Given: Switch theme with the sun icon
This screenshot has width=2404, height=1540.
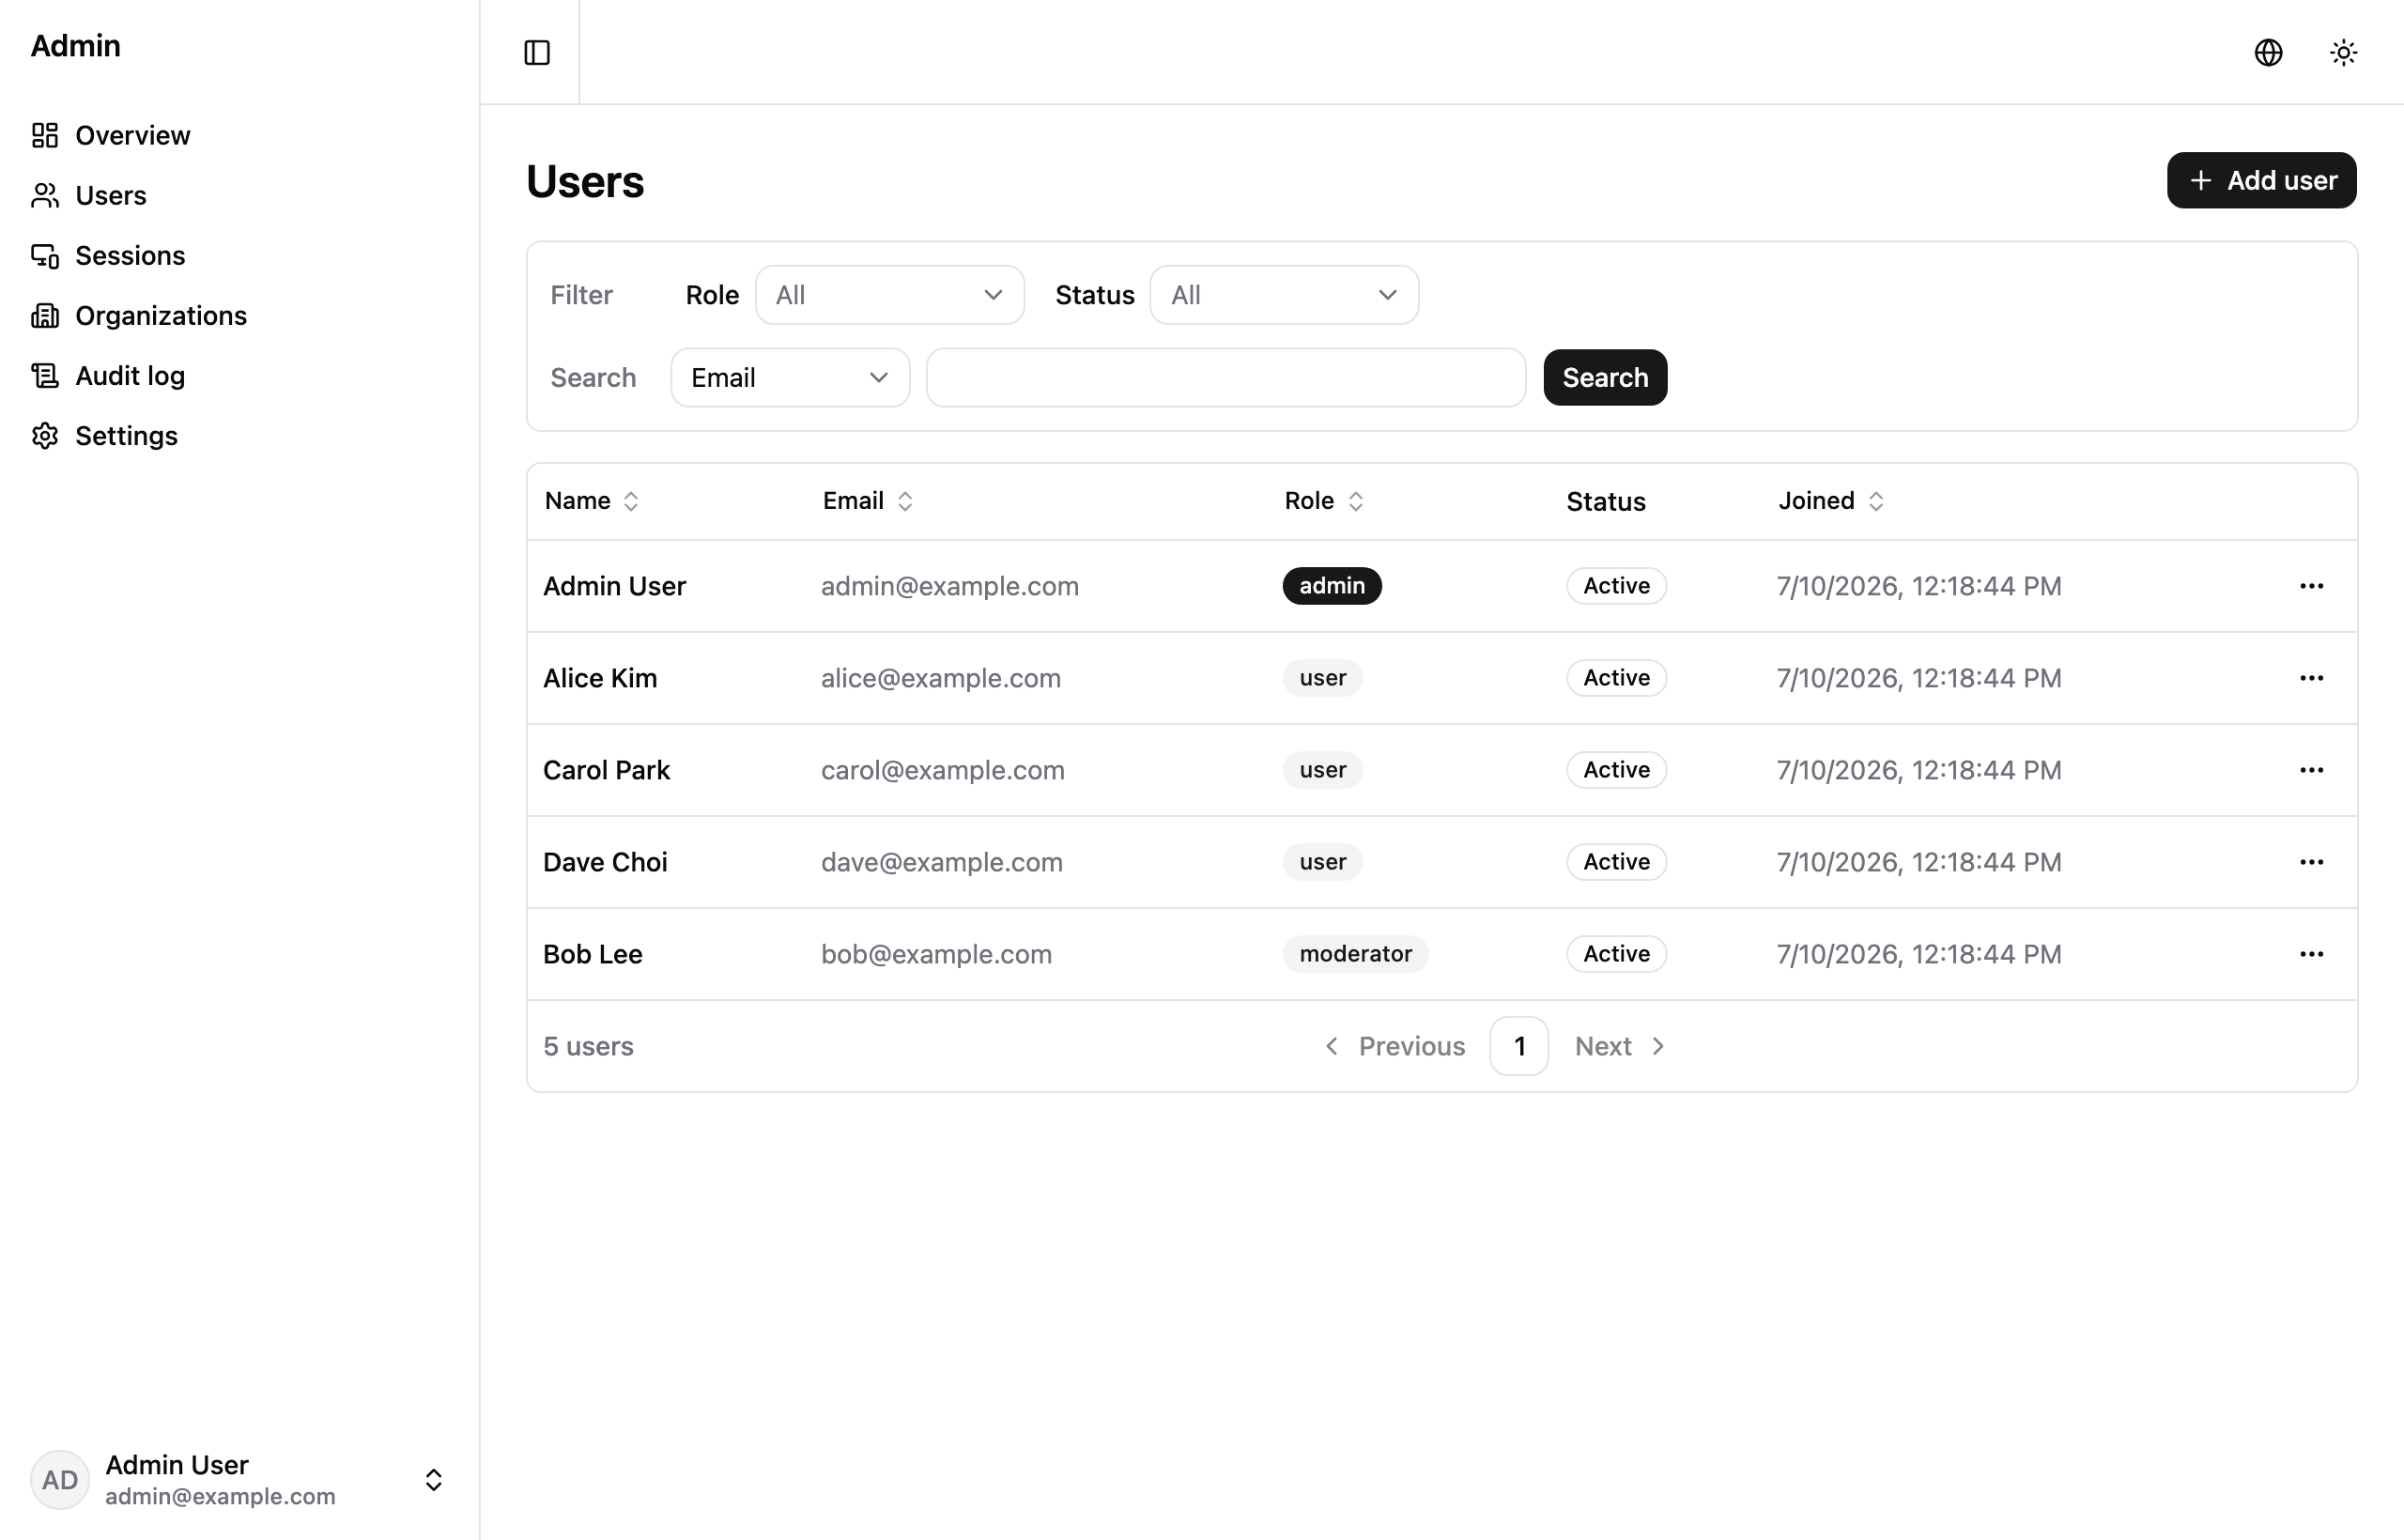Looking at the screenshot, I should pyautogui.click(x=2343, y=52).
